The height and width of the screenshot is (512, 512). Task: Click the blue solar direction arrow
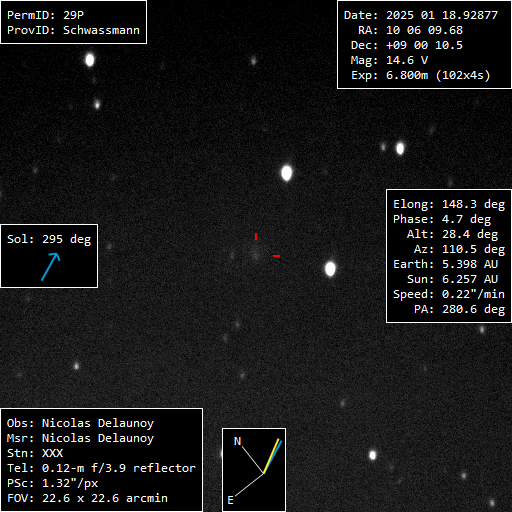(x=51, y=267)
